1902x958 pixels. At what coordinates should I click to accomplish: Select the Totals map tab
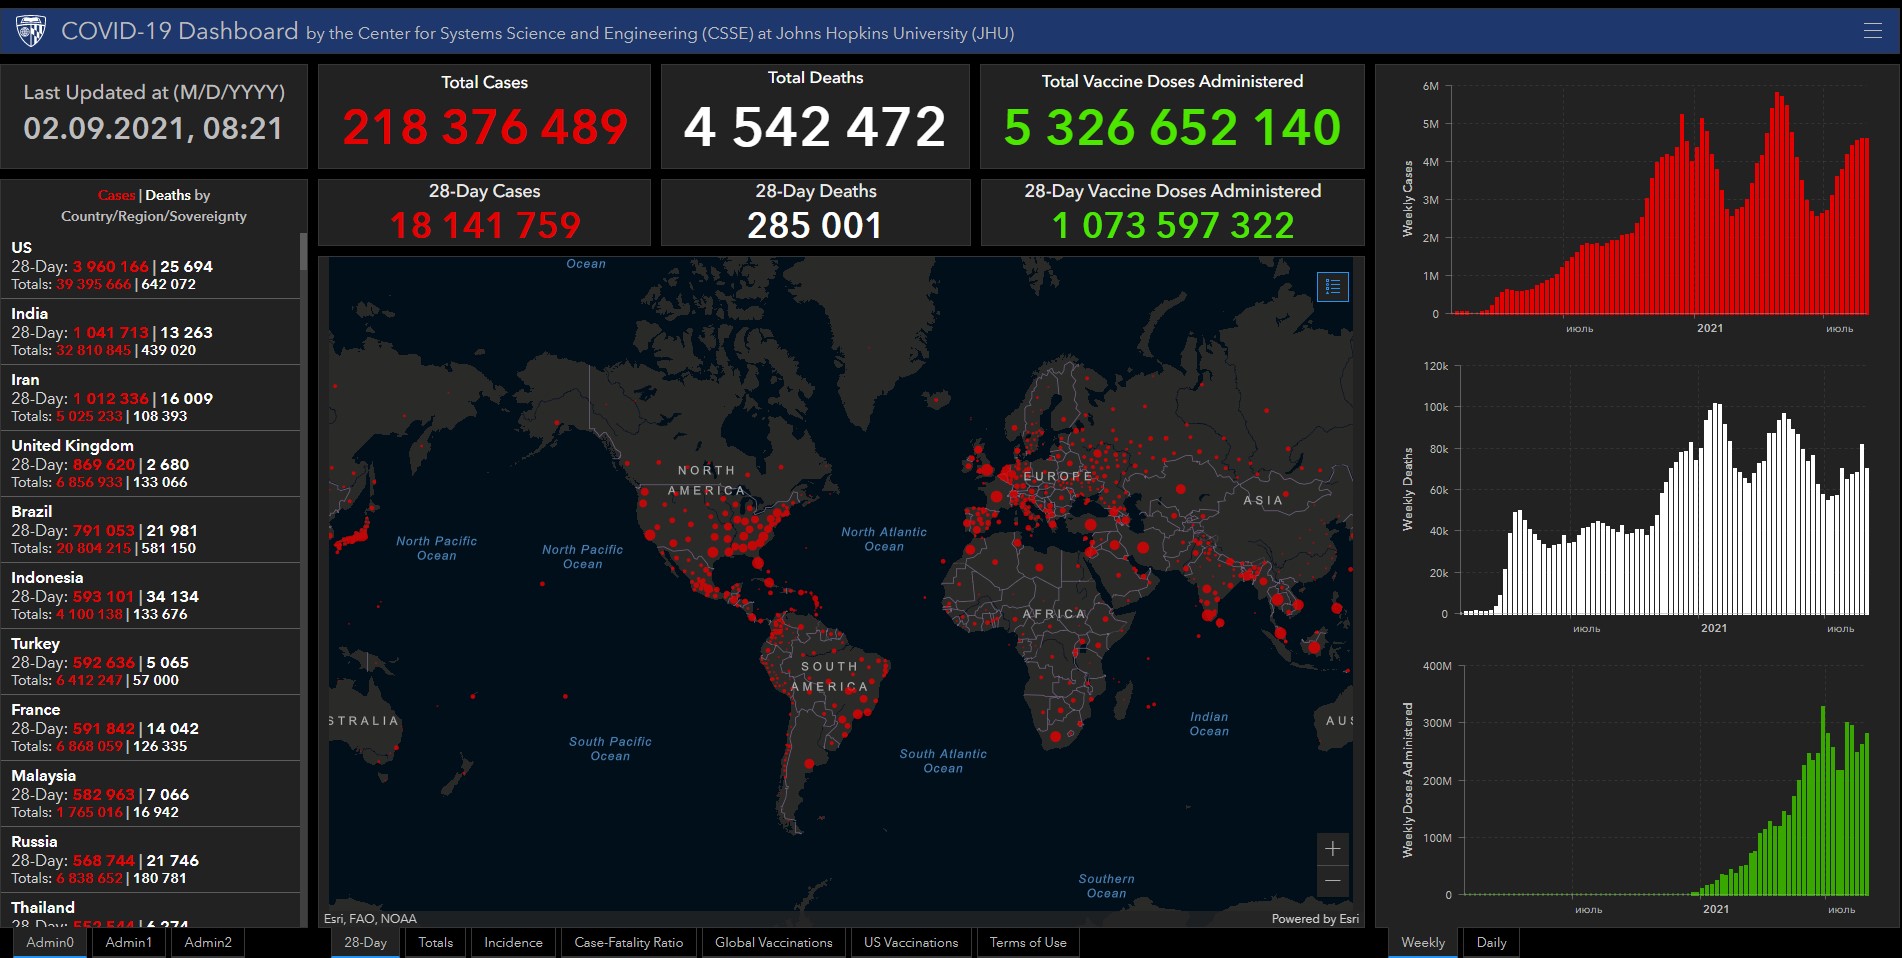[x=435, y=942]
